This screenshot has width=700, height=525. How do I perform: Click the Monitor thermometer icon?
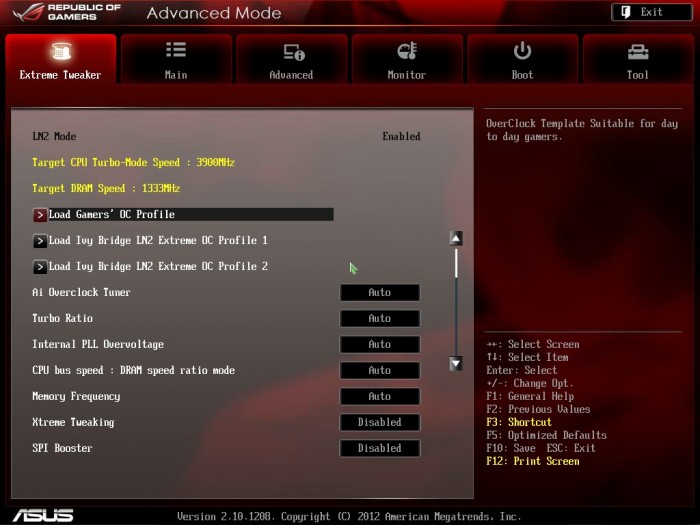[x=407, y=51]
